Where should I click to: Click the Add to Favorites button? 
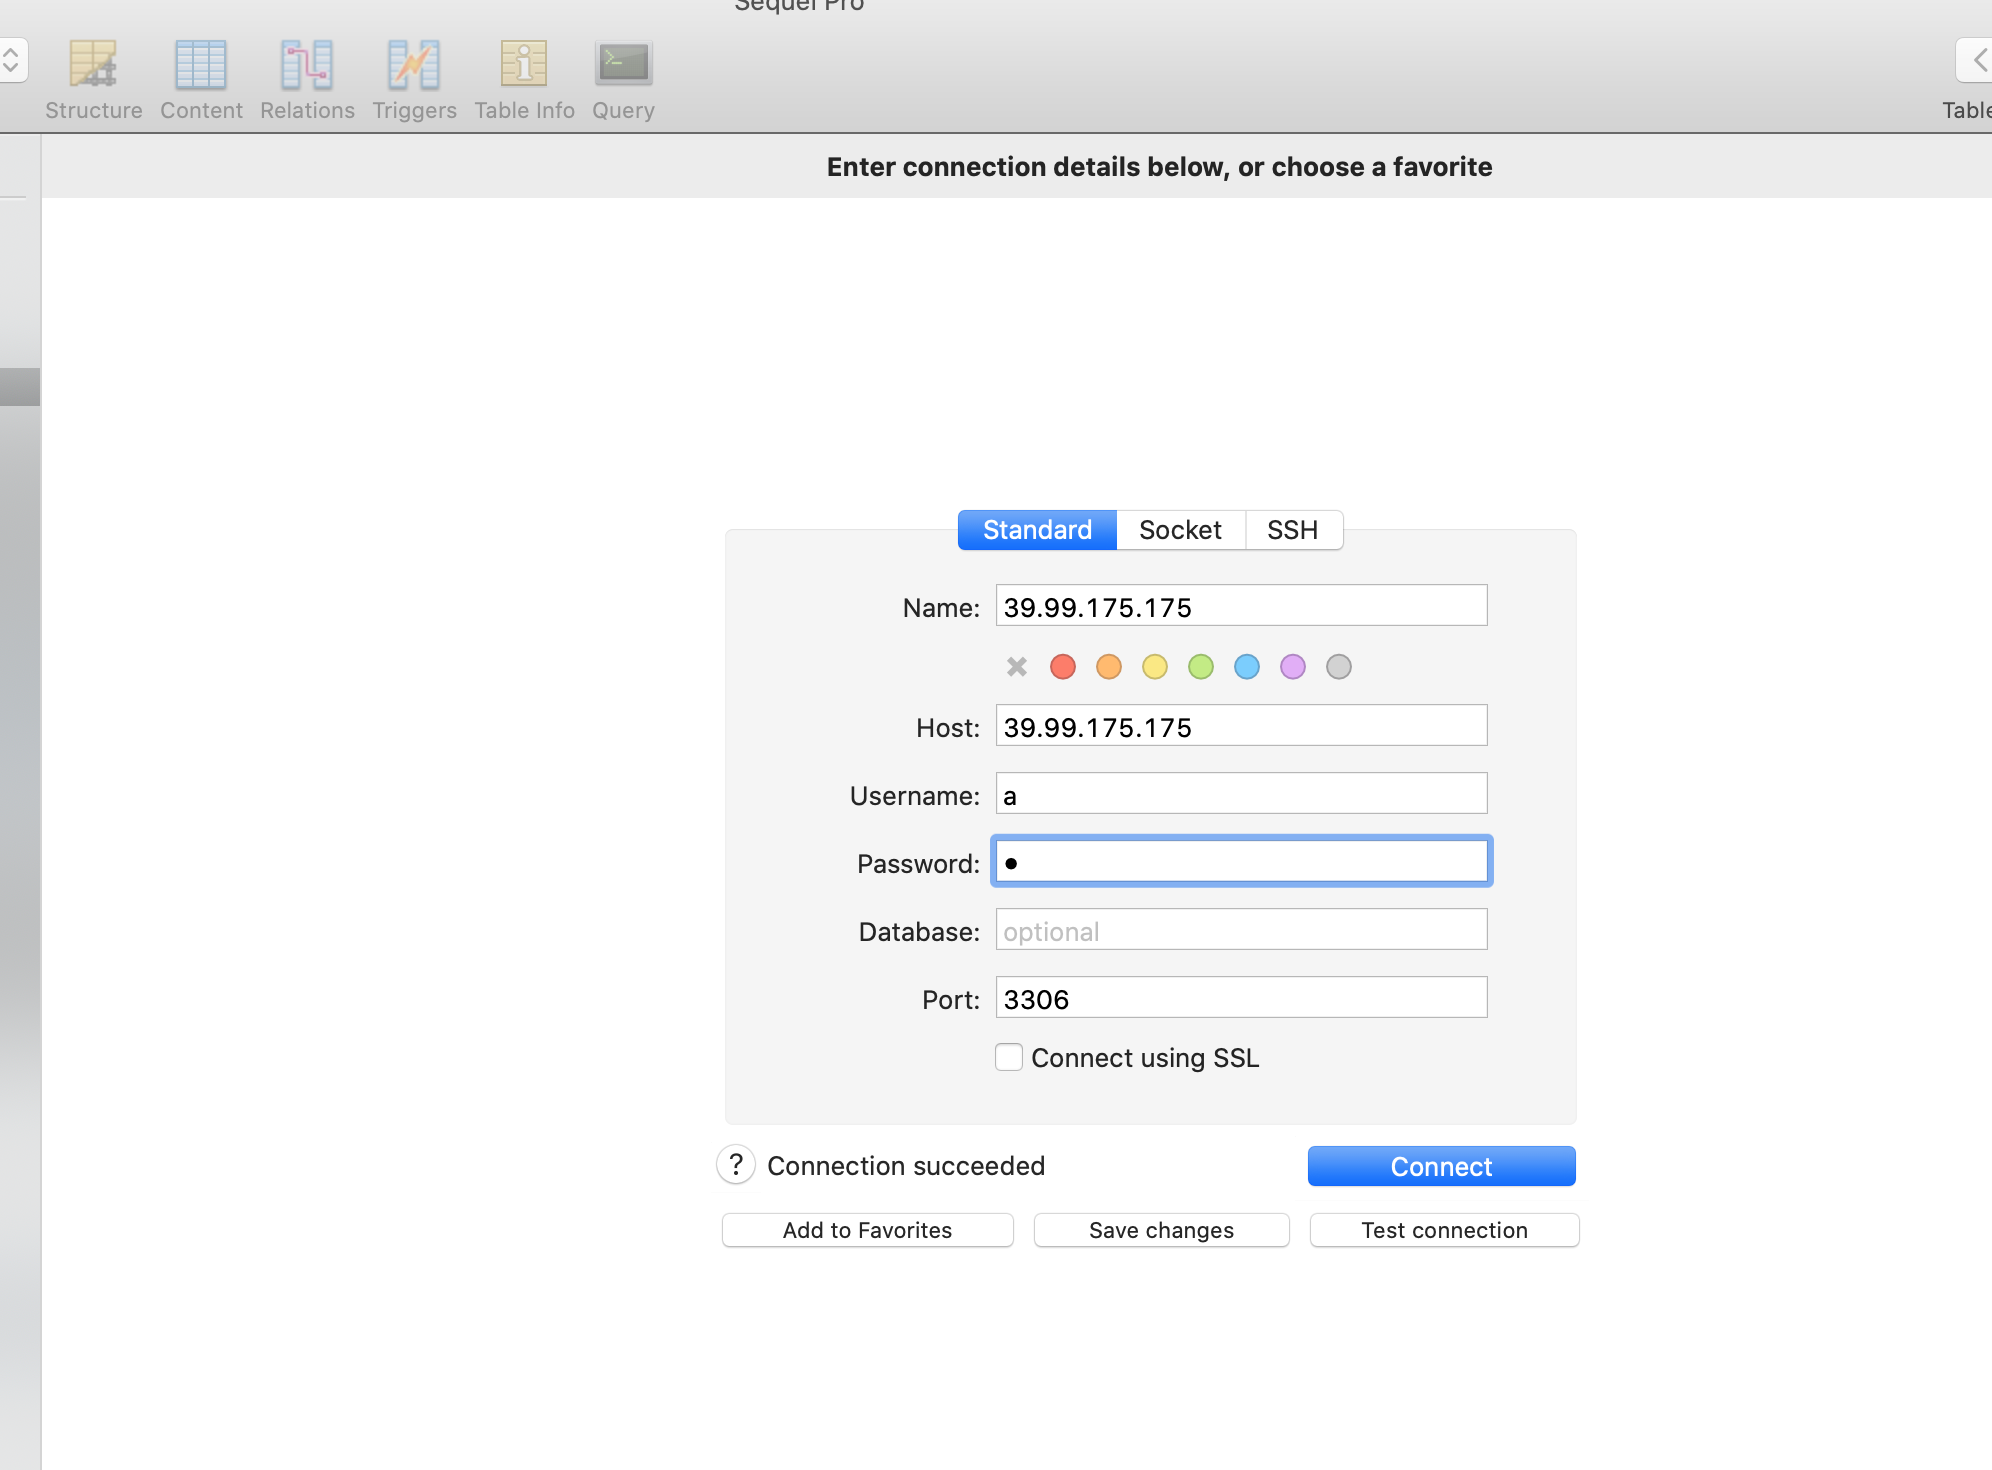coord(867,1230)
